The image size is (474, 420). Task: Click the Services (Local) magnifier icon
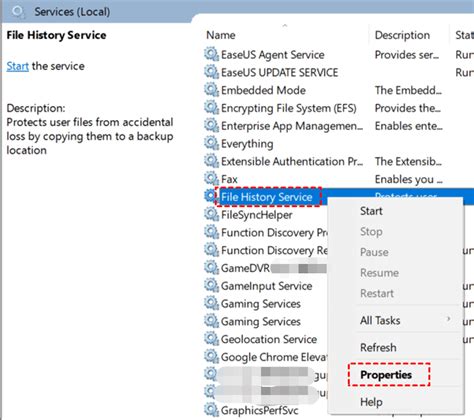coord(18,12)
